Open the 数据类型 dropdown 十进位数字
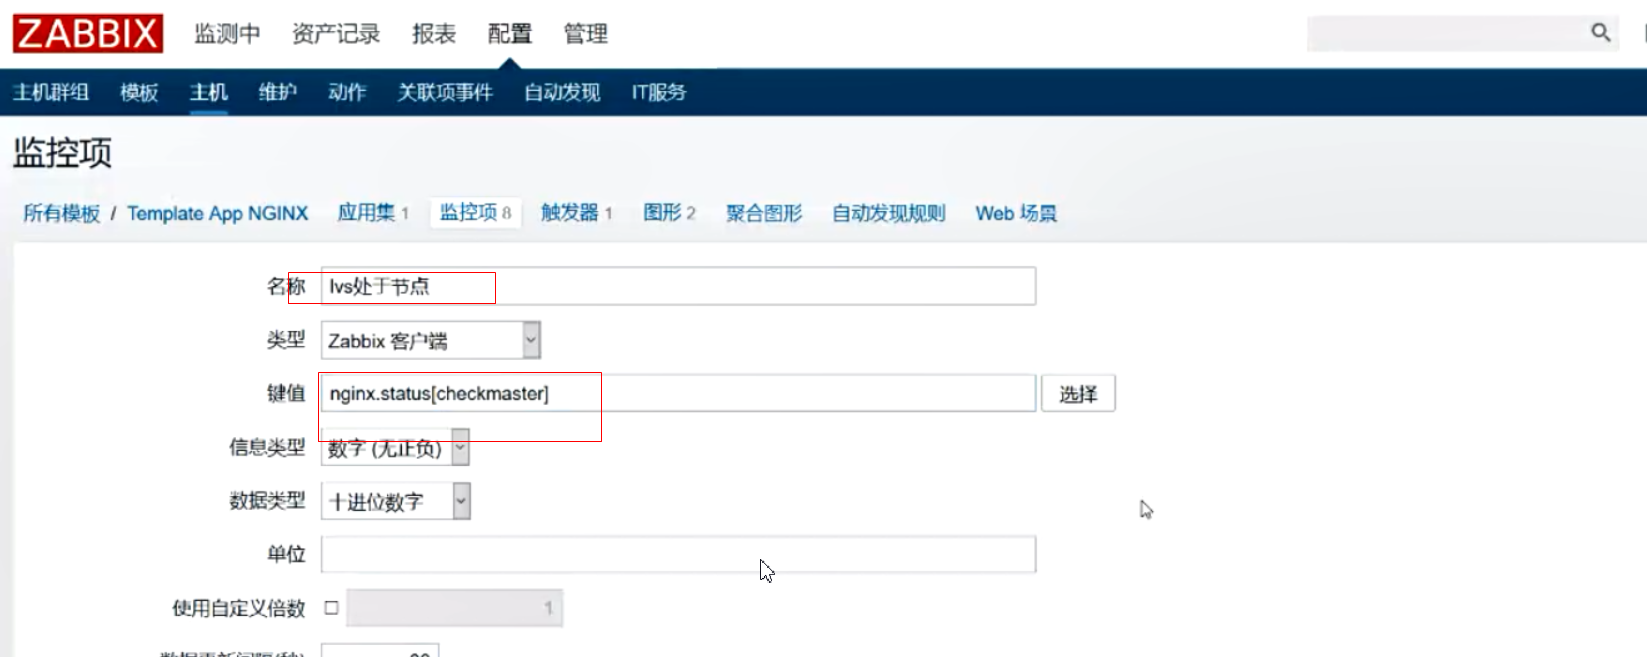The image size is (1647, 657). [x=395, y=502]
